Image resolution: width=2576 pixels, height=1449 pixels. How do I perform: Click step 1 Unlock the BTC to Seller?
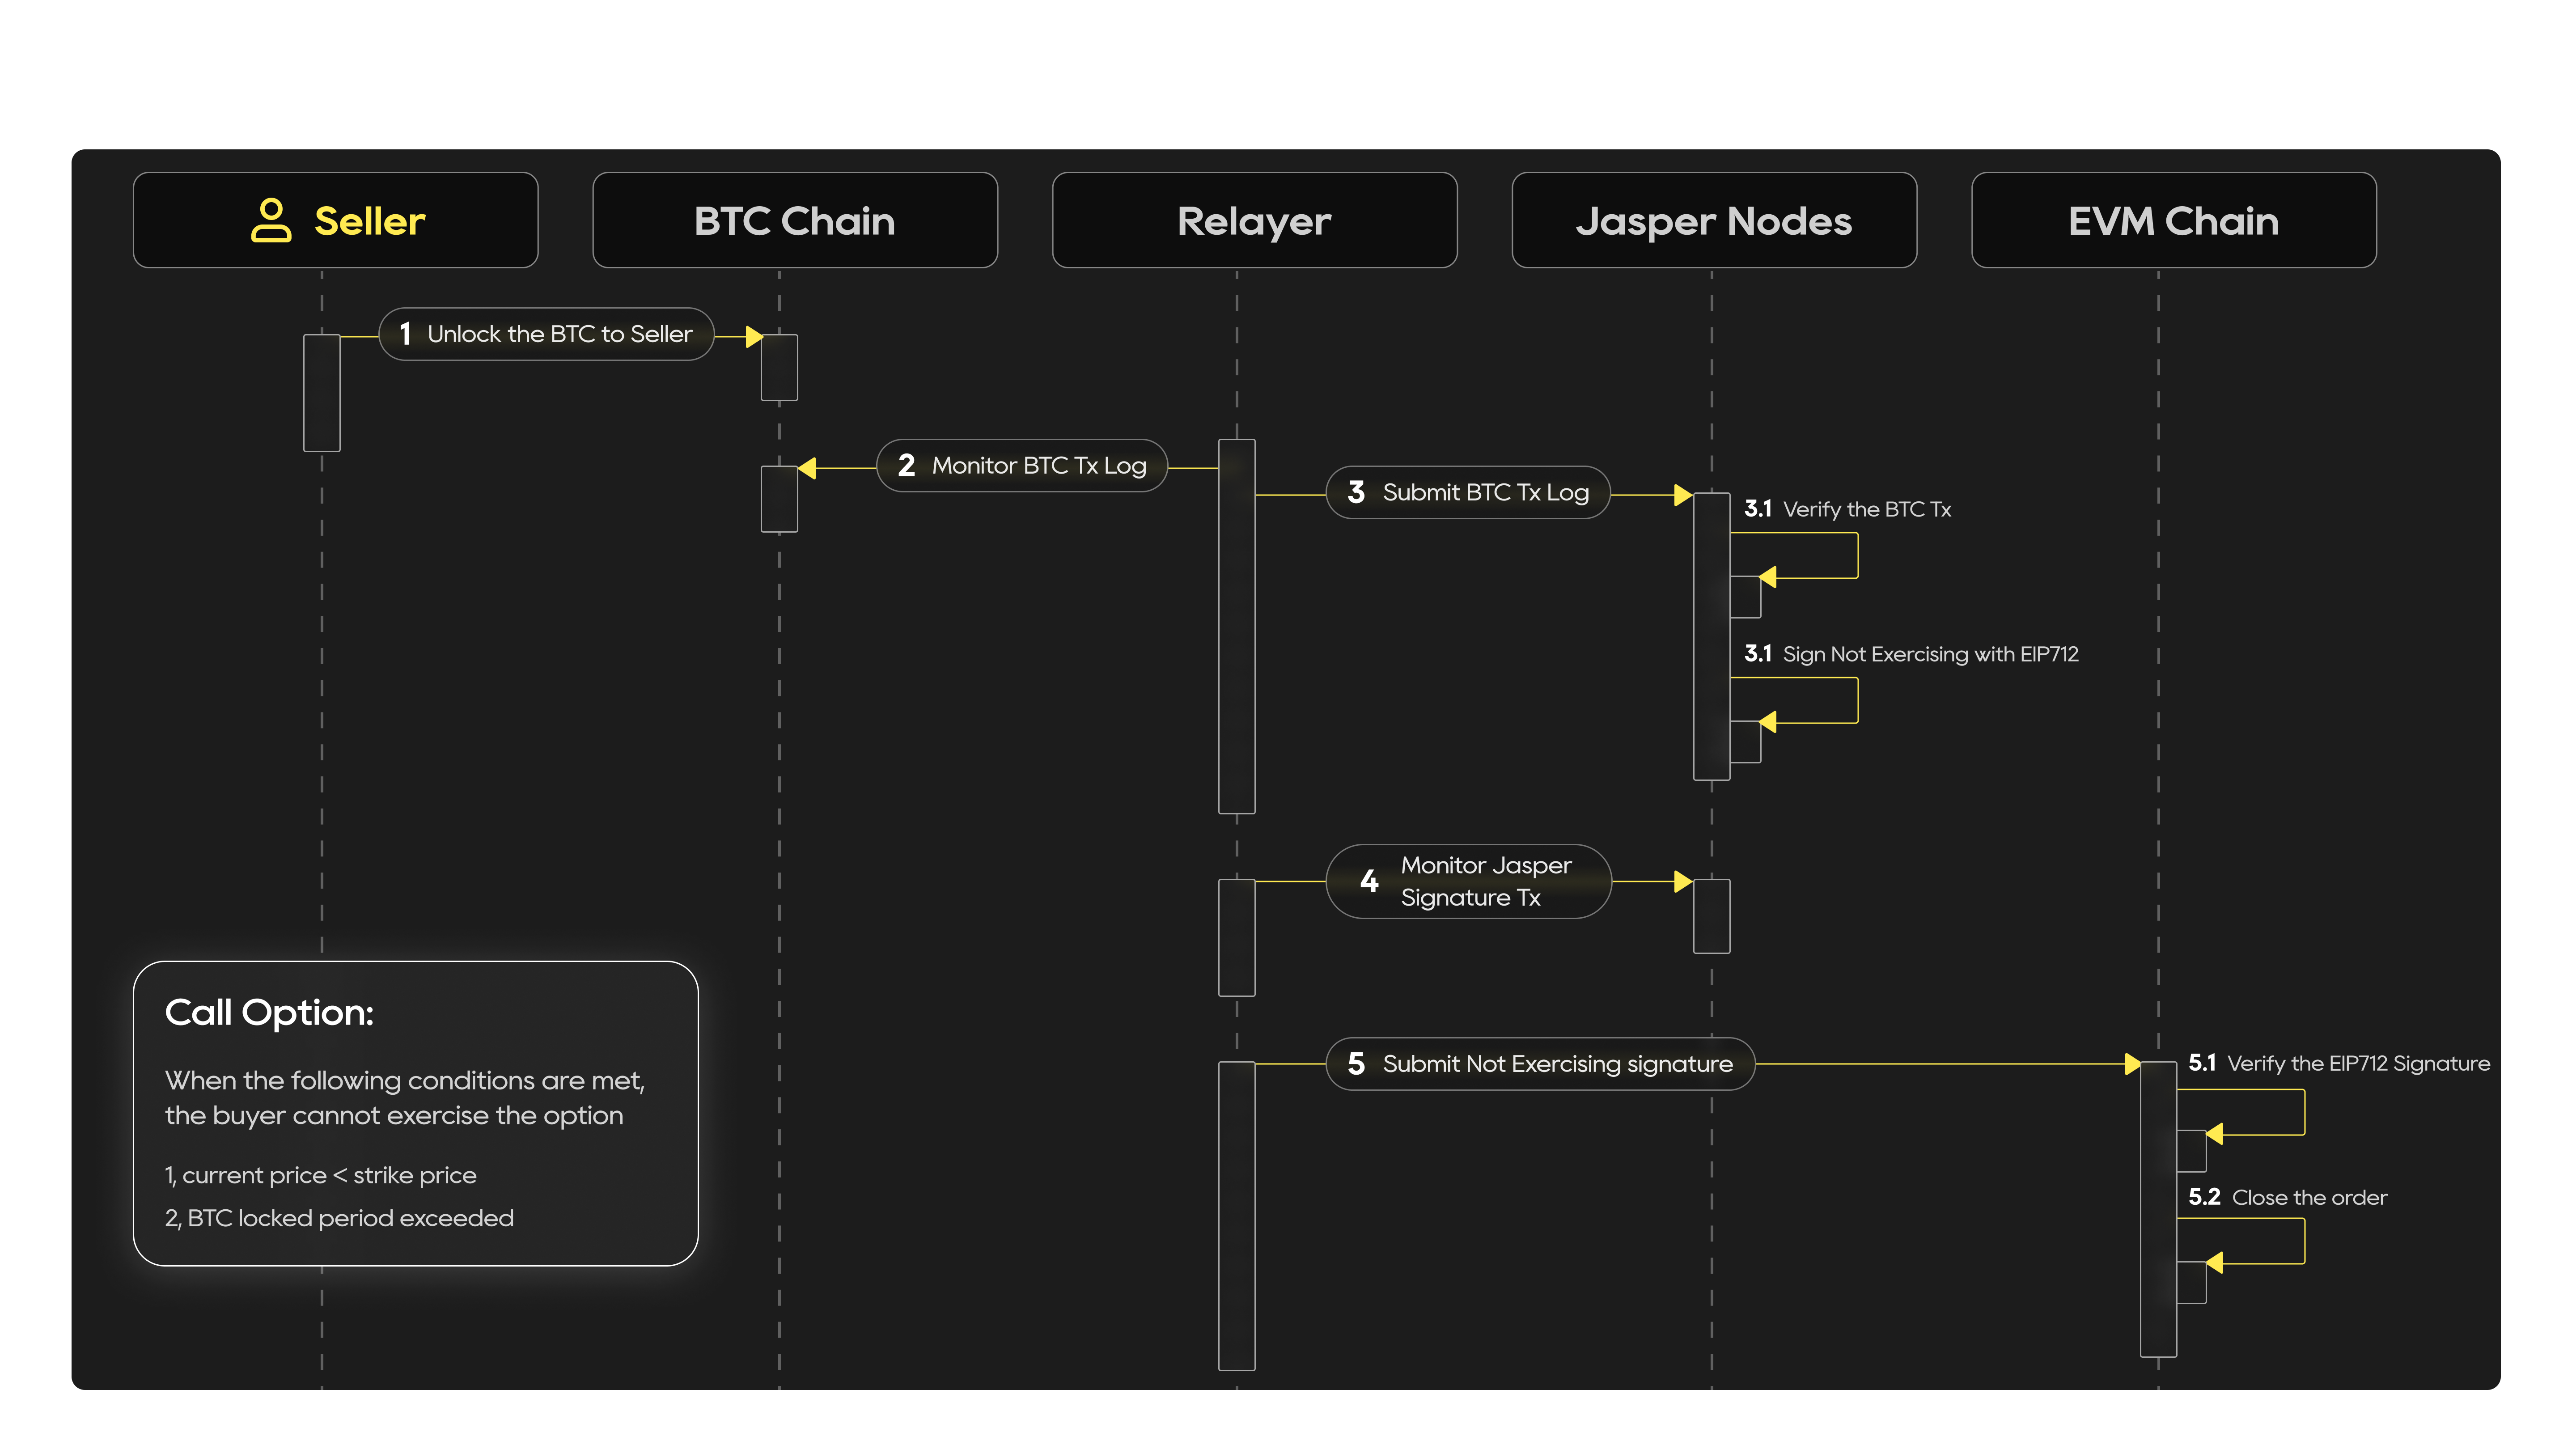[546, 334]
